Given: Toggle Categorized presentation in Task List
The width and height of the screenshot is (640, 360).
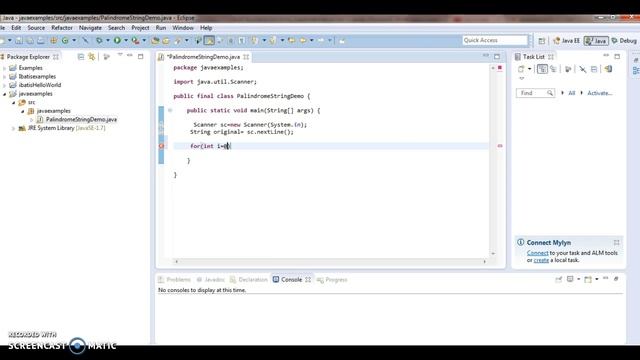Looking at the screenshot, I should point(542,69).
